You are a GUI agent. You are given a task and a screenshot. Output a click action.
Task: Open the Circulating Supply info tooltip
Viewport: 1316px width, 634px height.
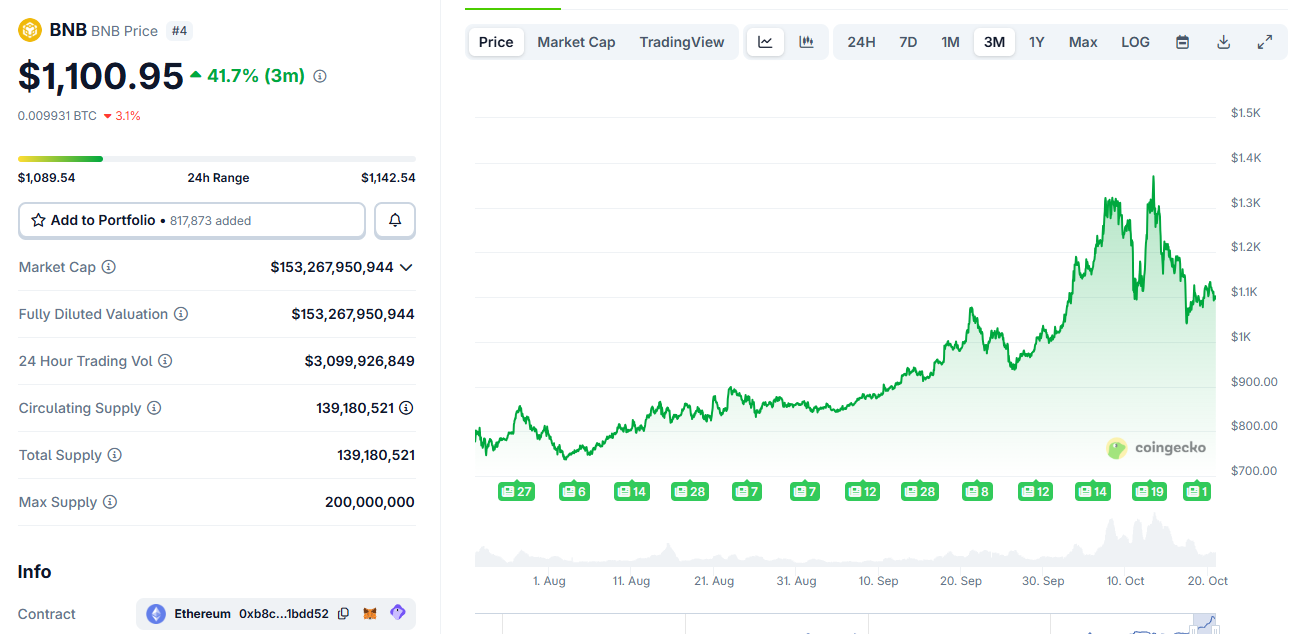click(x=154, y=407)
